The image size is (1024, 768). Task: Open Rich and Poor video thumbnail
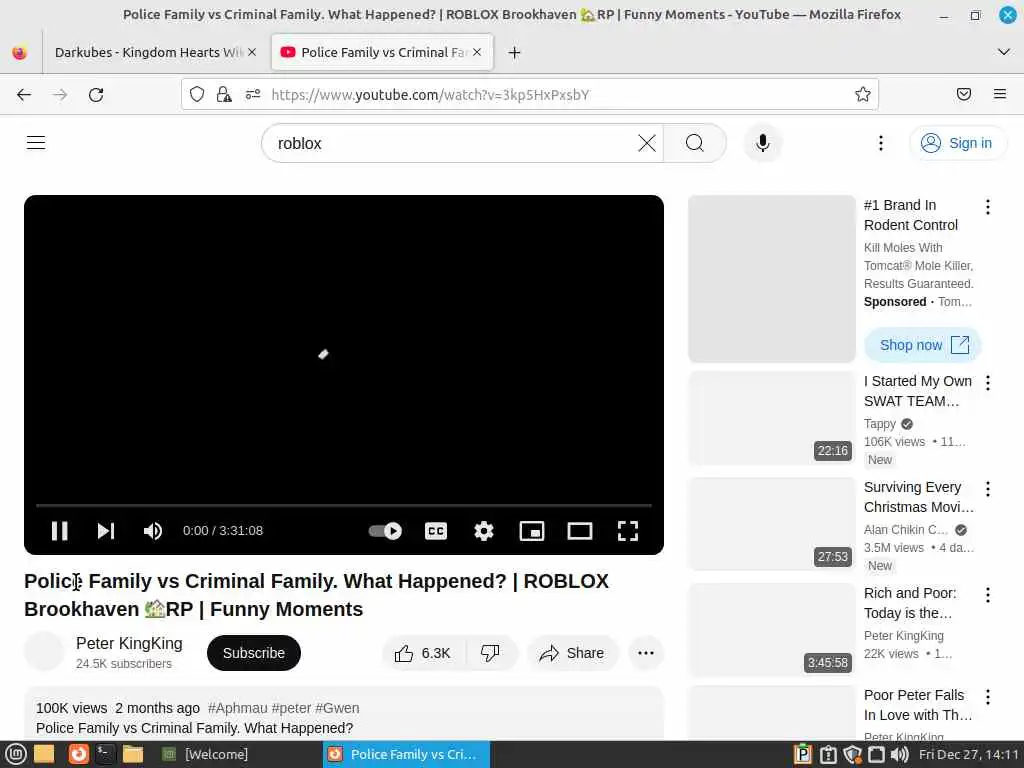(771, 630)
